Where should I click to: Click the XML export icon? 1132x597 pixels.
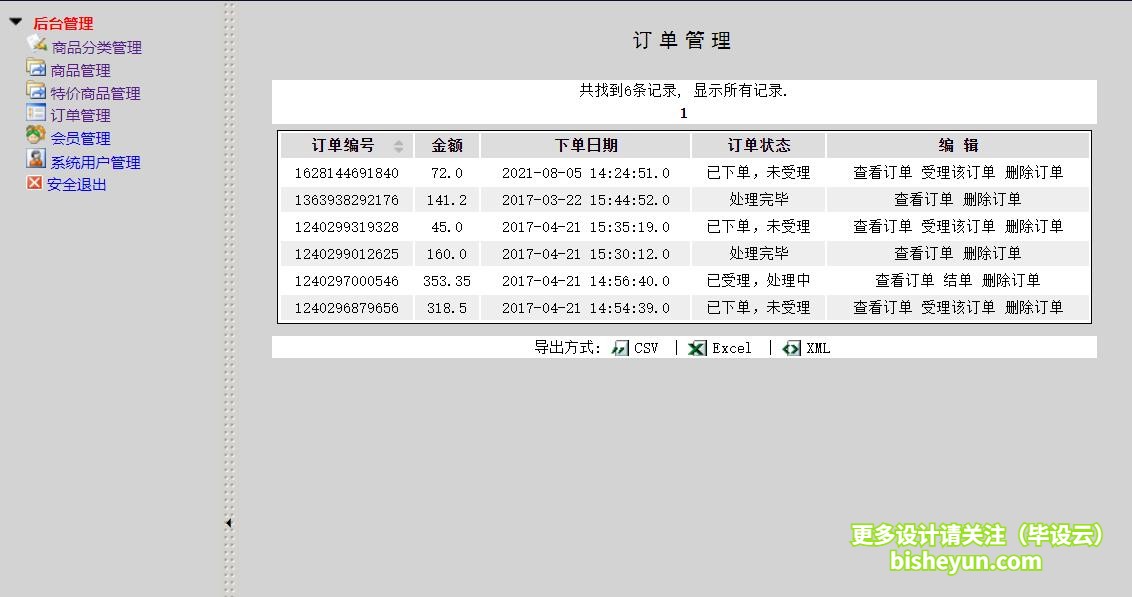coord(790,348)
